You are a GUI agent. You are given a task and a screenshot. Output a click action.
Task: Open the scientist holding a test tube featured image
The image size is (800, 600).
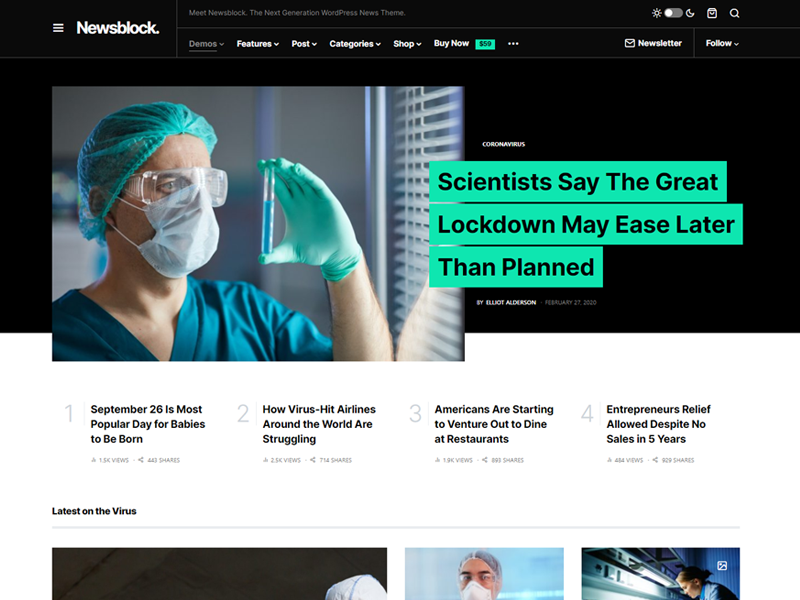point(258,223)
